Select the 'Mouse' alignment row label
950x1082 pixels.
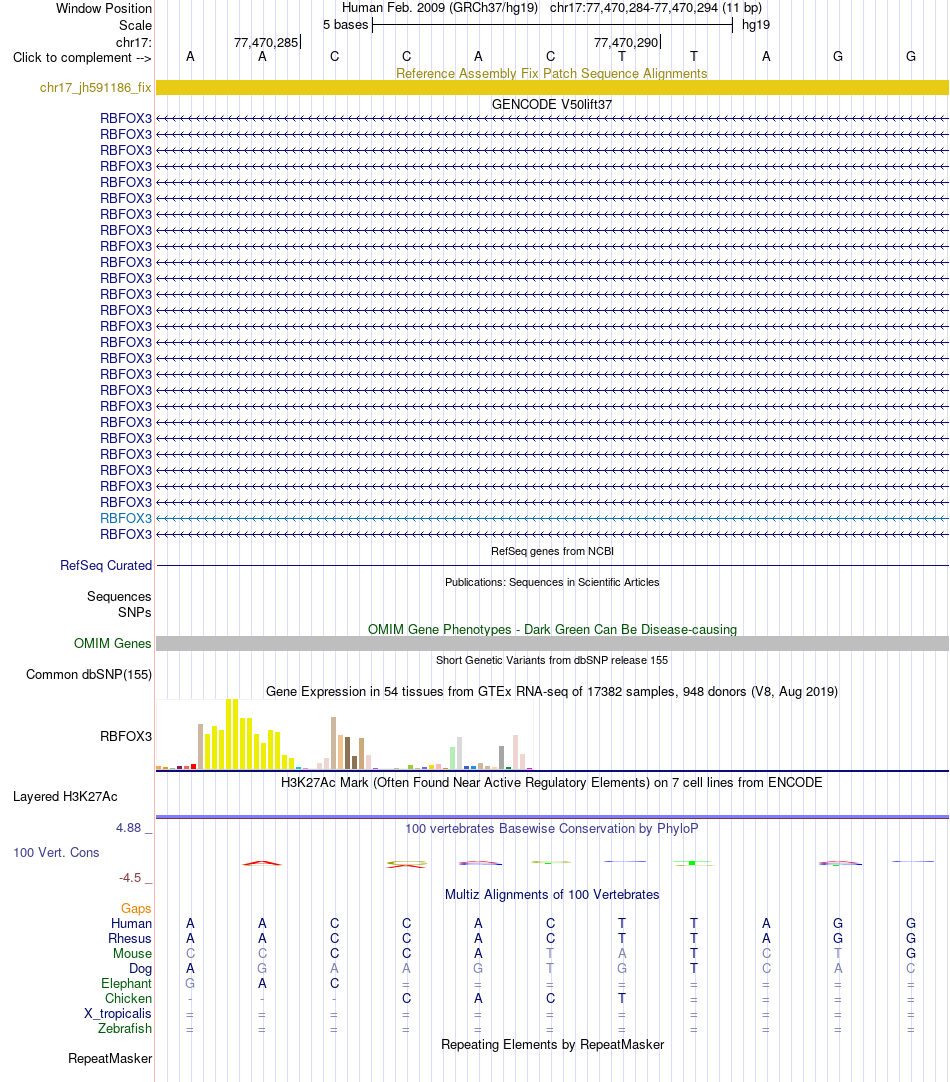coord(132,954)
